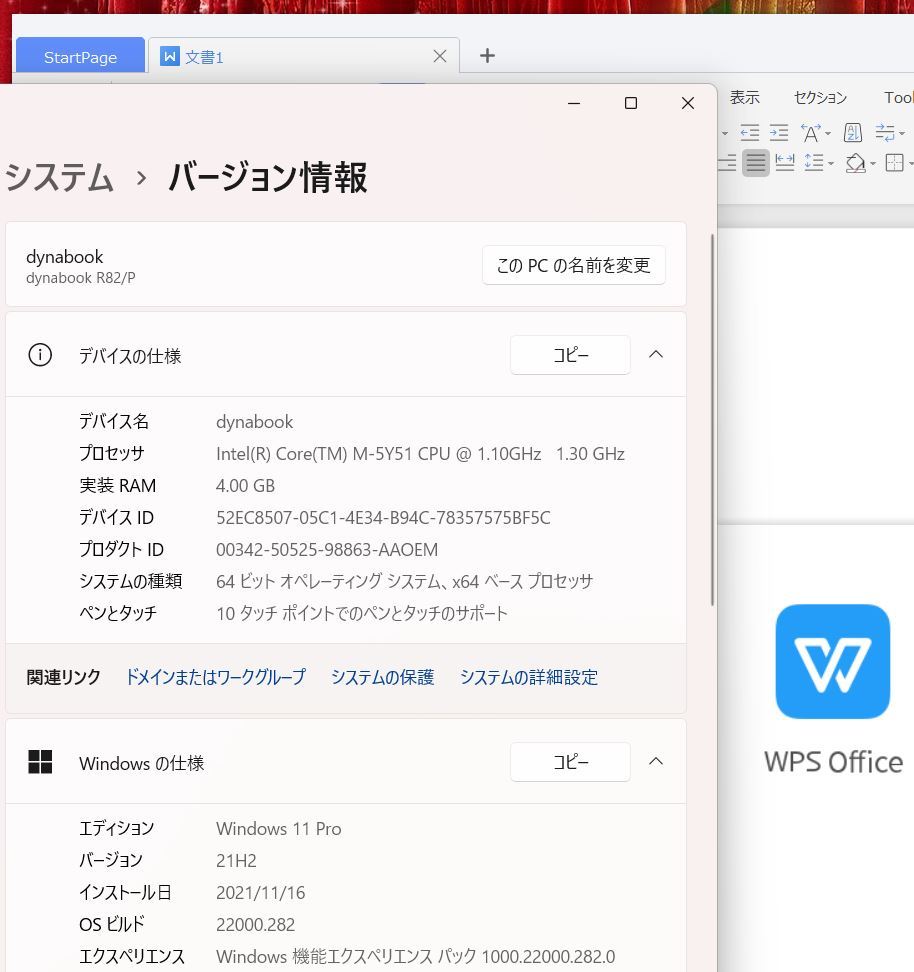Copy Windows specs with コピー button
This screenshot has width=914, height=972.
point(570,762)
